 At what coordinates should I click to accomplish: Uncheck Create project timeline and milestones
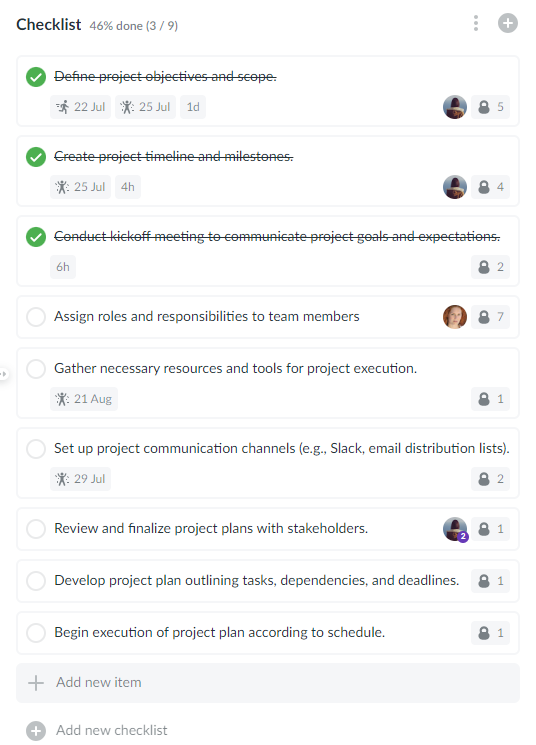36,157
